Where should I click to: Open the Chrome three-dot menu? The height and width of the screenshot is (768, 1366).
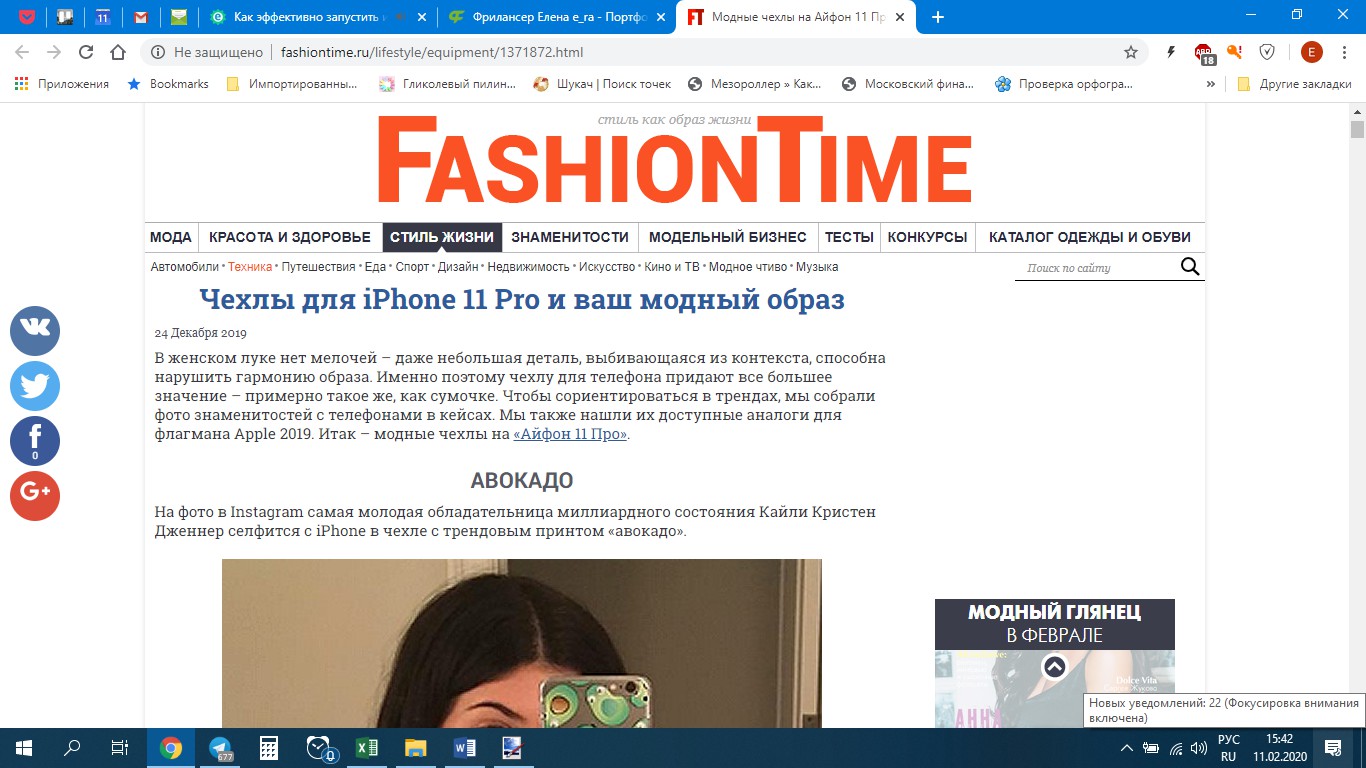coord(1345,52)
